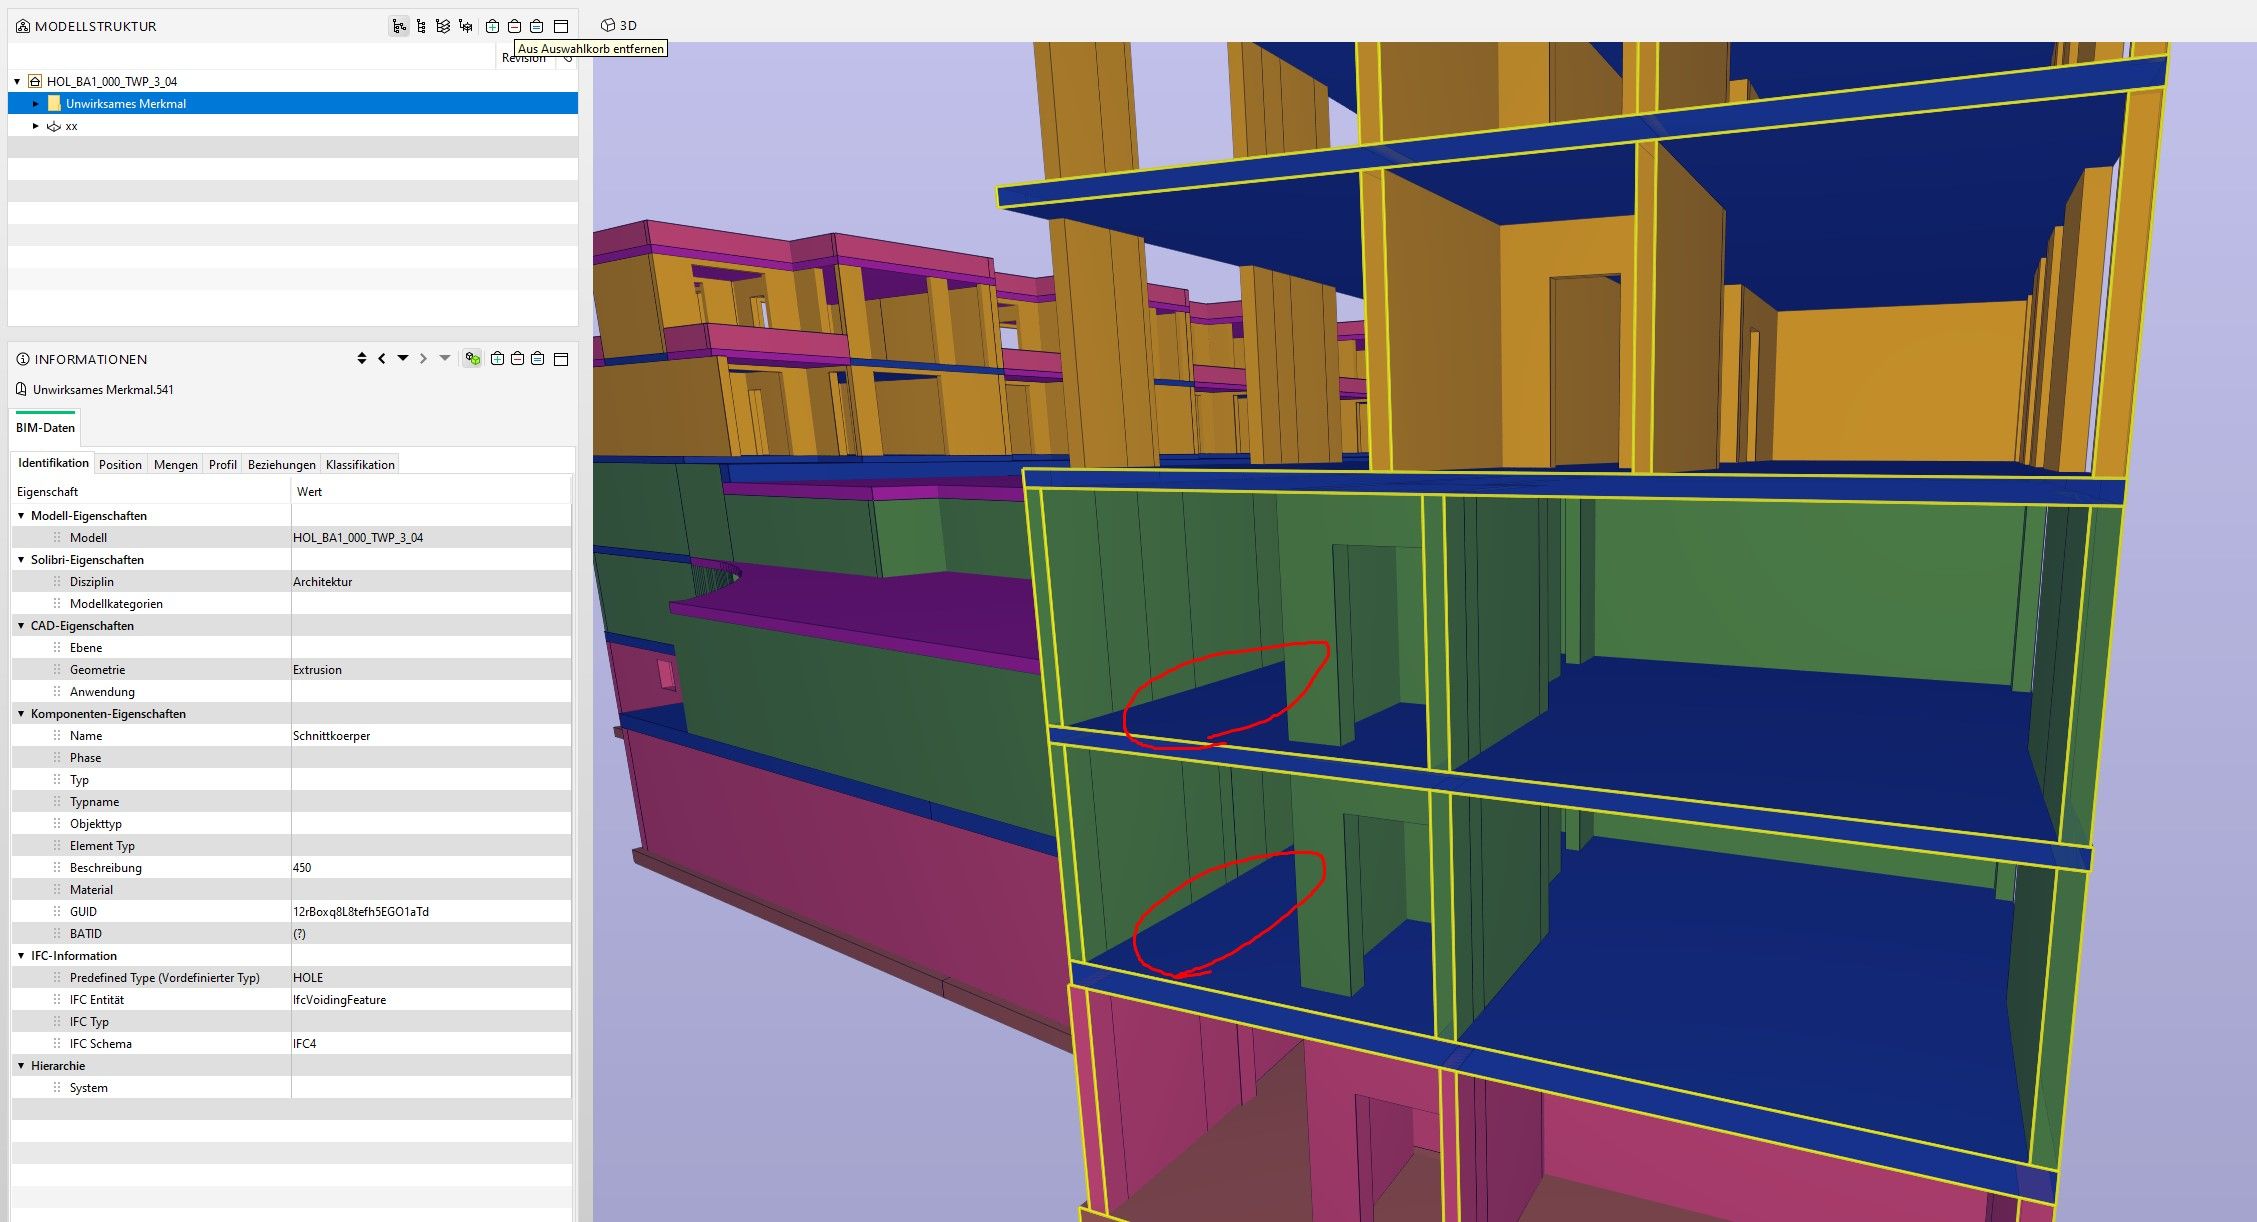Click yellow folder icon of Unwirksames Merkmal

(54, 103)
